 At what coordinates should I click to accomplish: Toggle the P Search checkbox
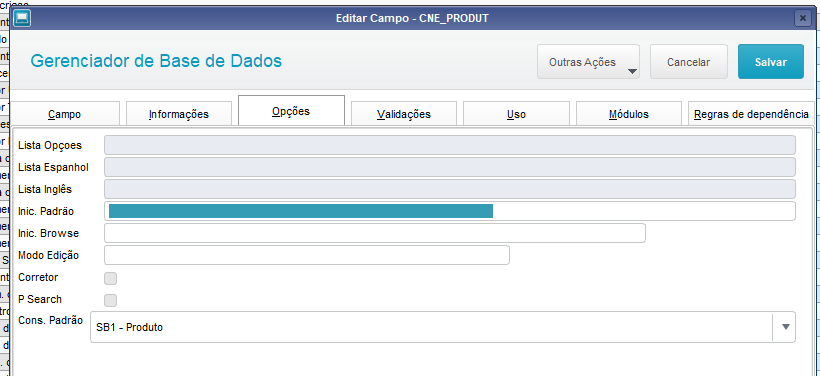[x=110, y=300]
